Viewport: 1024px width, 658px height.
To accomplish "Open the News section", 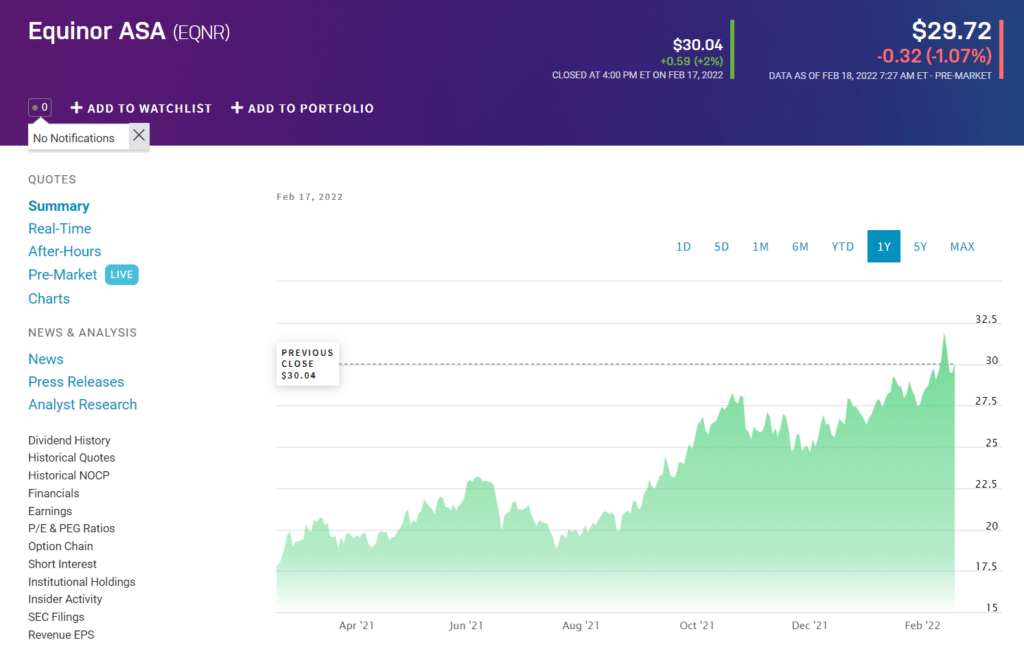I will [46, 360].
